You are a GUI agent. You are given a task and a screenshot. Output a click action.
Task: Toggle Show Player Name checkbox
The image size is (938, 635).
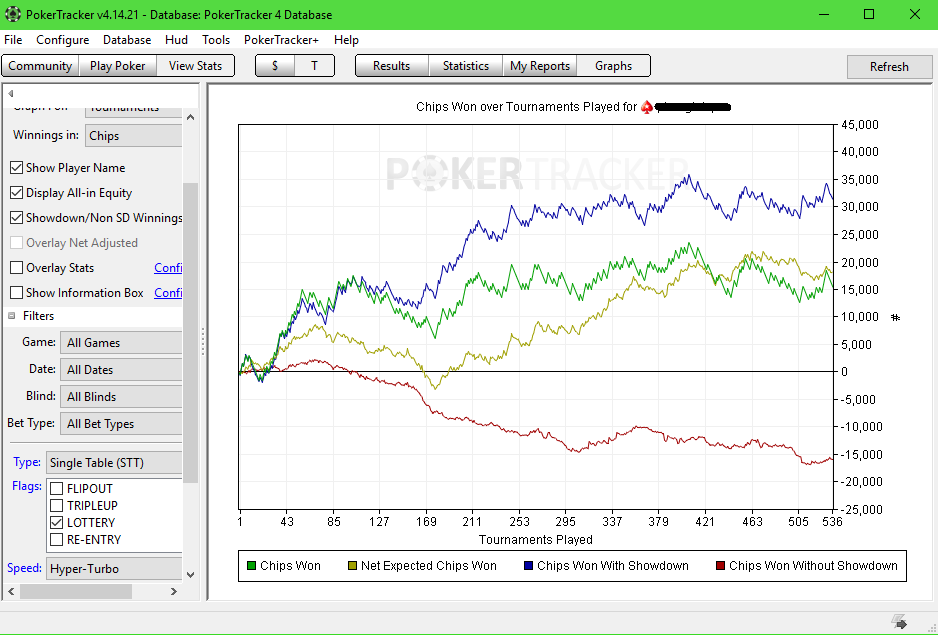pyautogui.click(x=17, y=168)
